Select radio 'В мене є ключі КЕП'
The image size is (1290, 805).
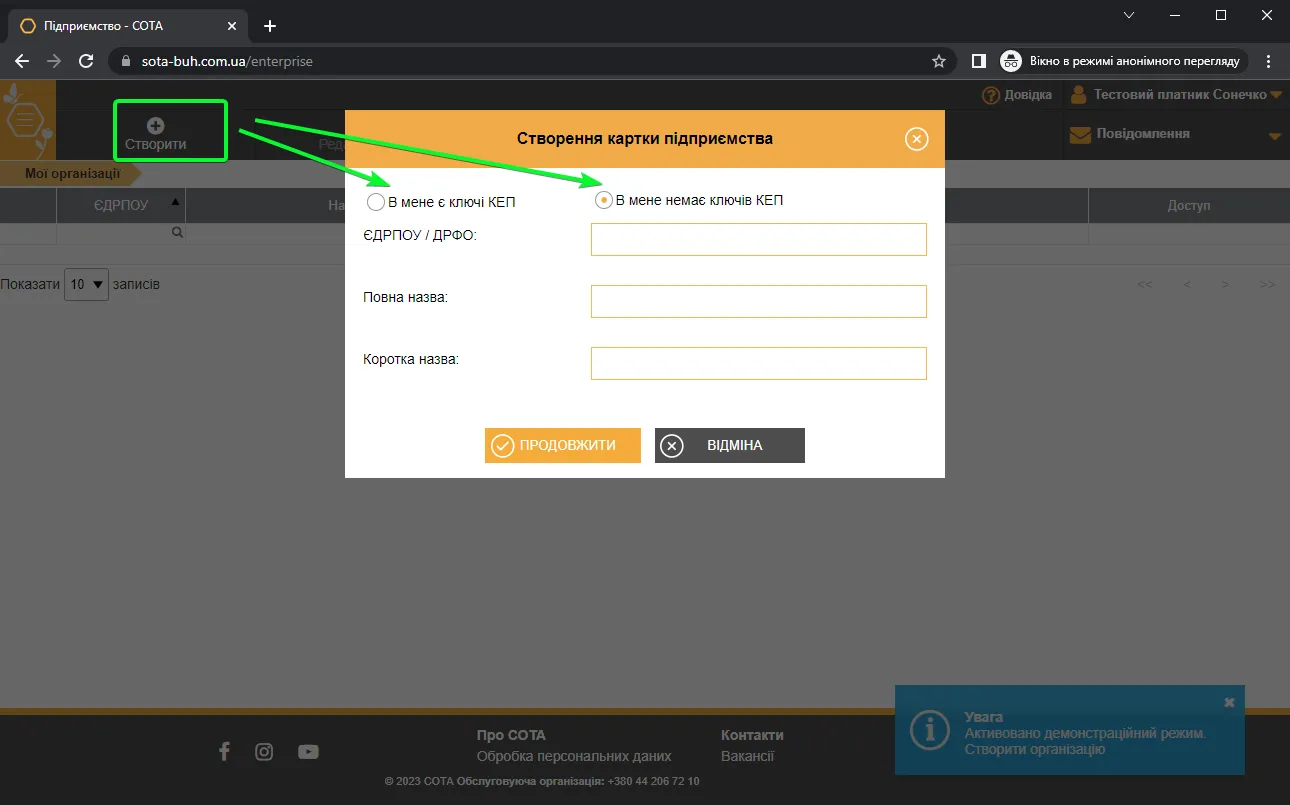pyautogui.click(x=376, y=203)
